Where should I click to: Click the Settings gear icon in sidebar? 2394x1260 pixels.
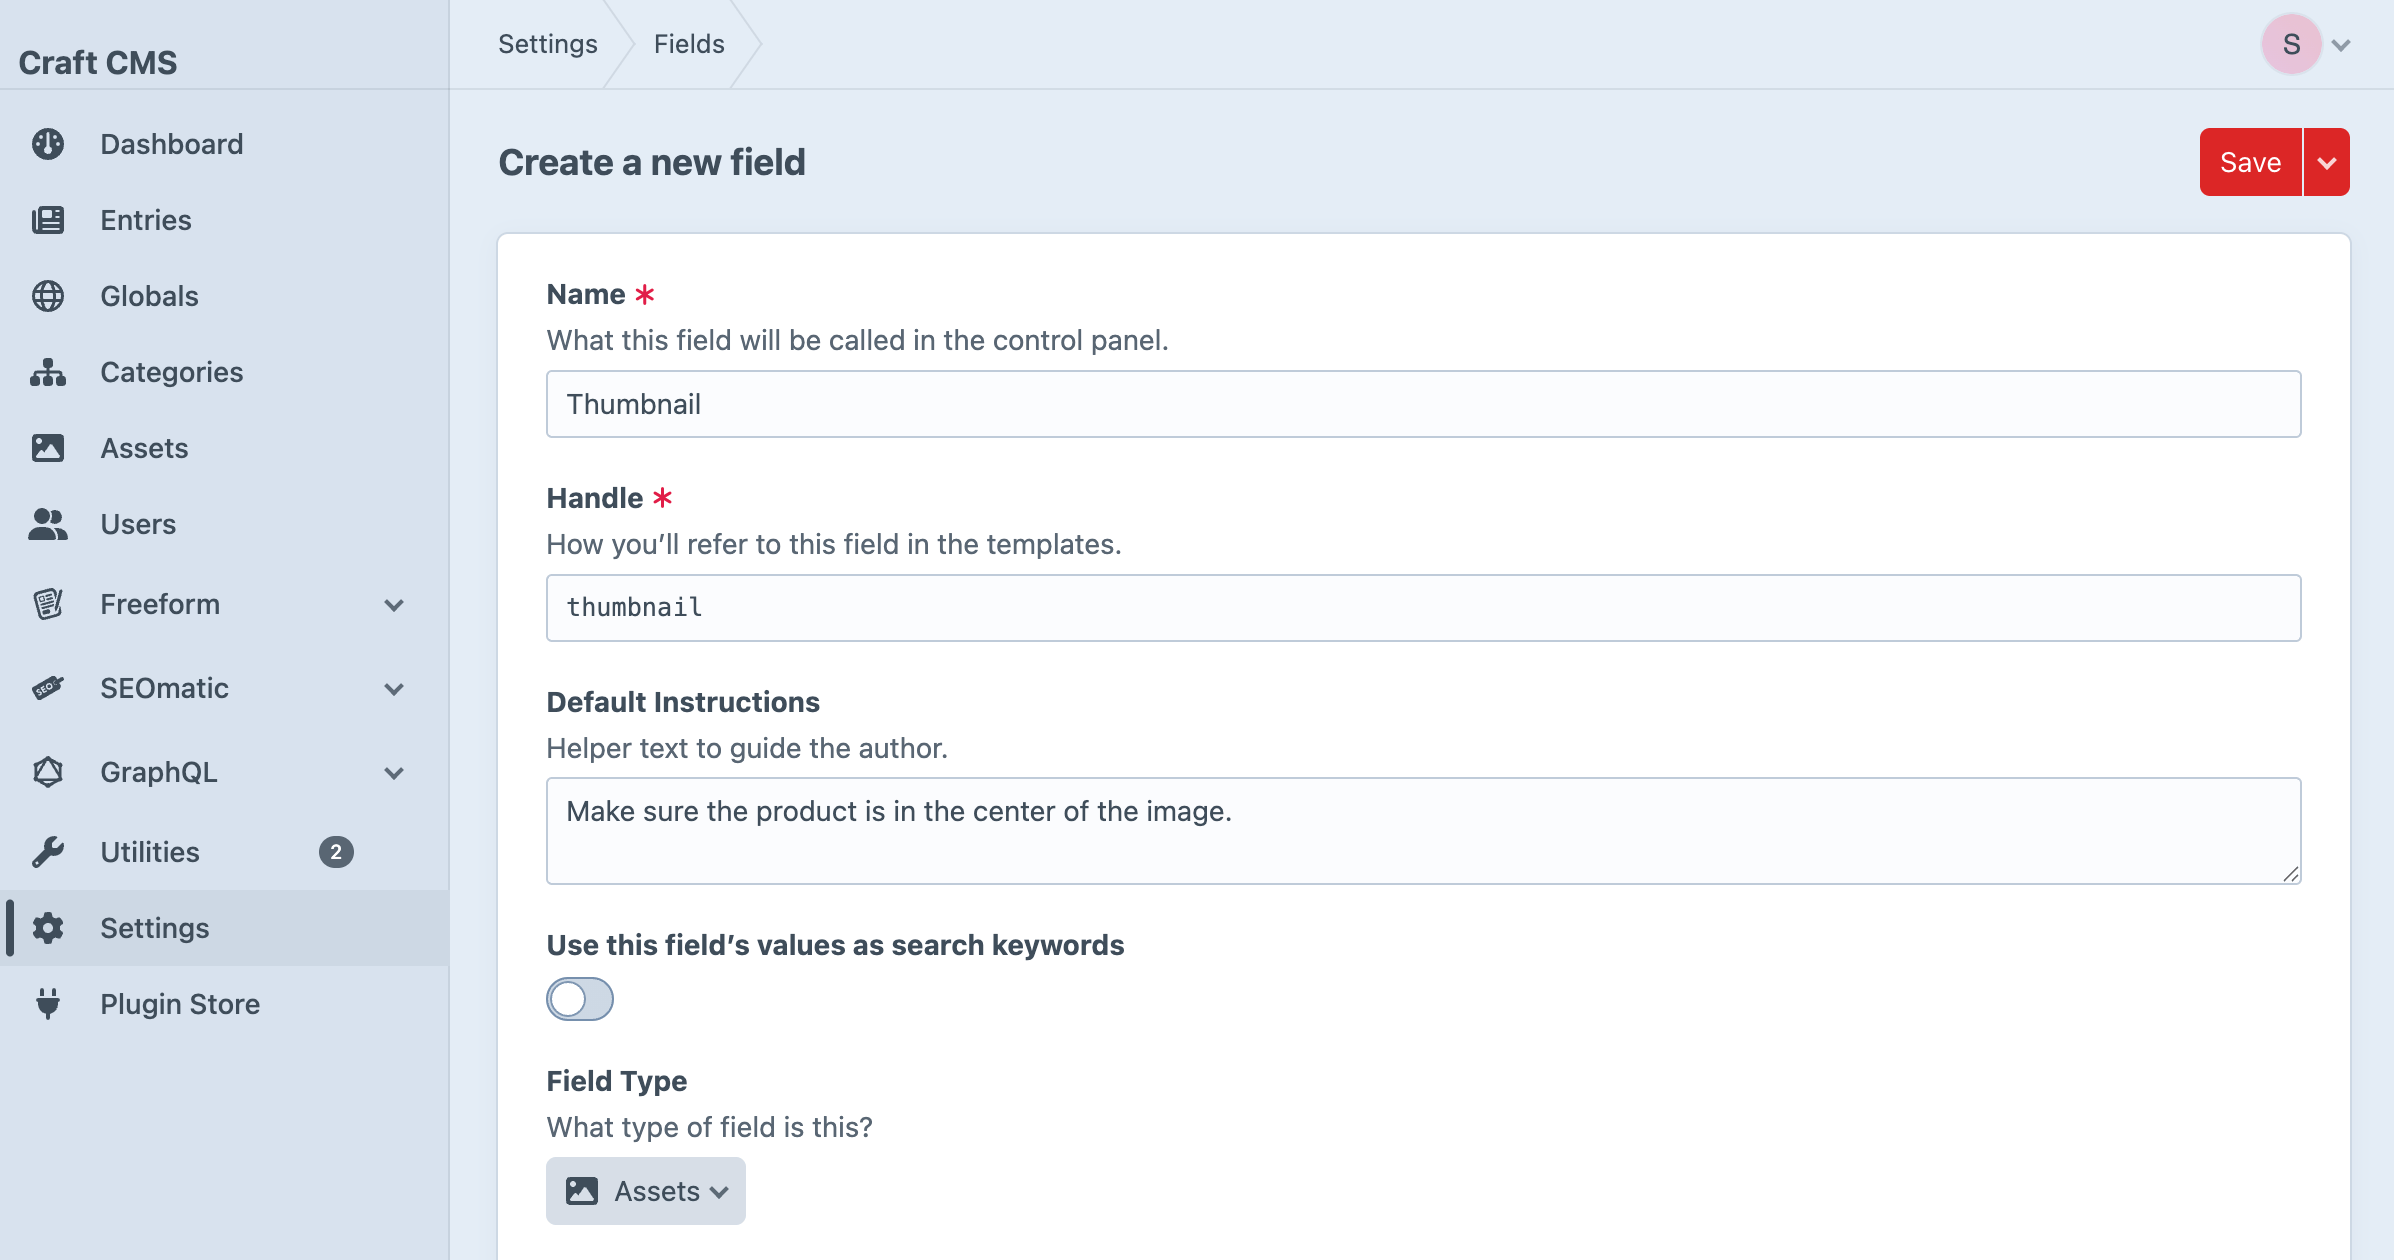point(48,928)
